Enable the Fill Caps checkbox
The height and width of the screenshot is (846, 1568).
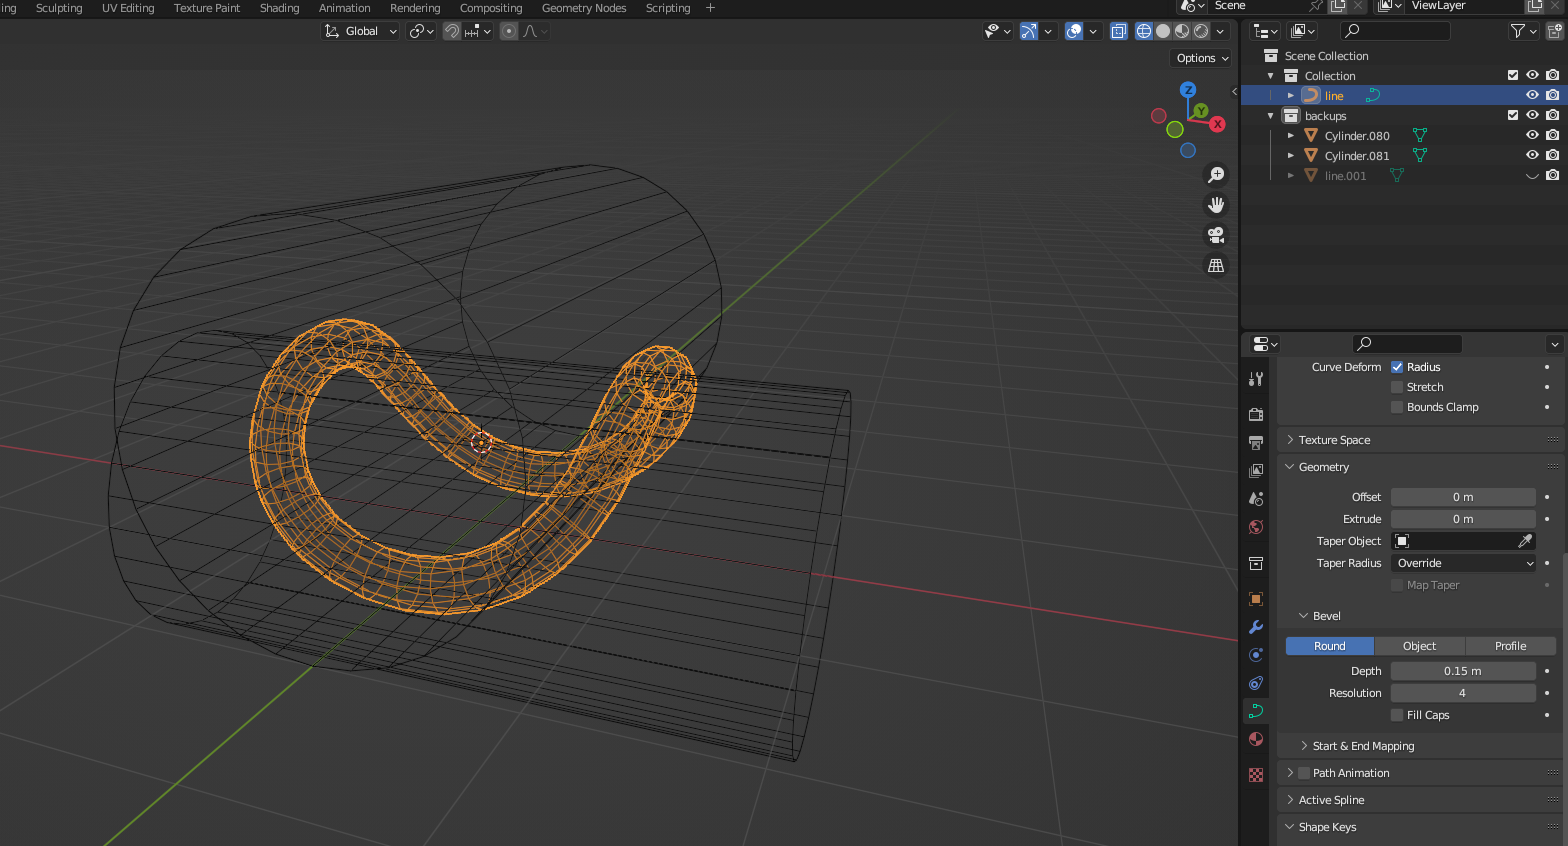(1397, 715)
